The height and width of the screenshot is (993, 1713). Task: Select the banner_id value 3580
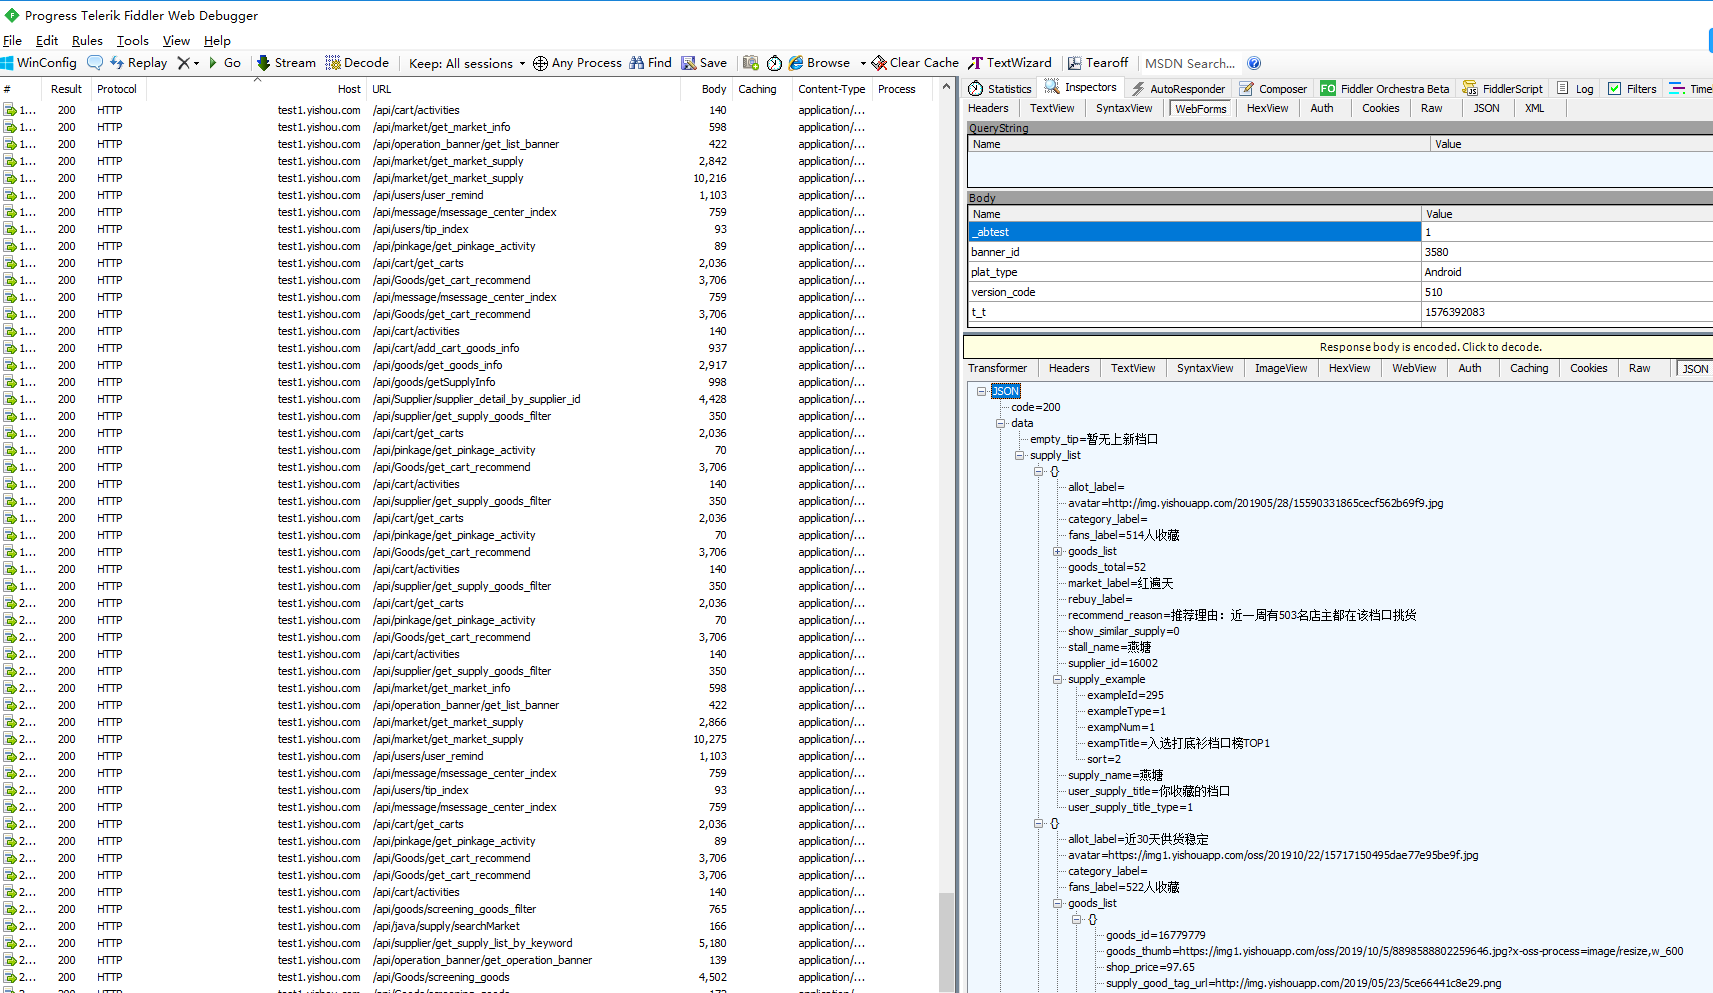[1567, 252]
